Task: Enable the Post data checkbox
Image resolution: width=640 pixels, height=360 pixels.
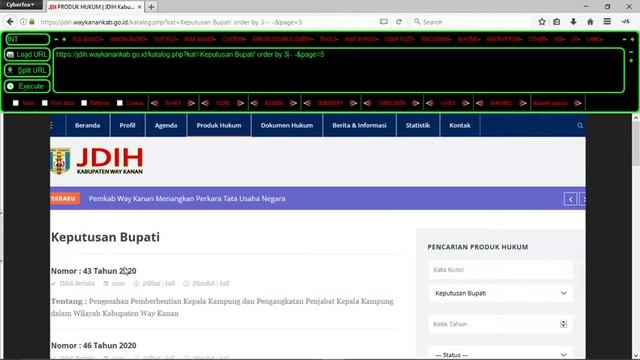Action: [44, 103]
